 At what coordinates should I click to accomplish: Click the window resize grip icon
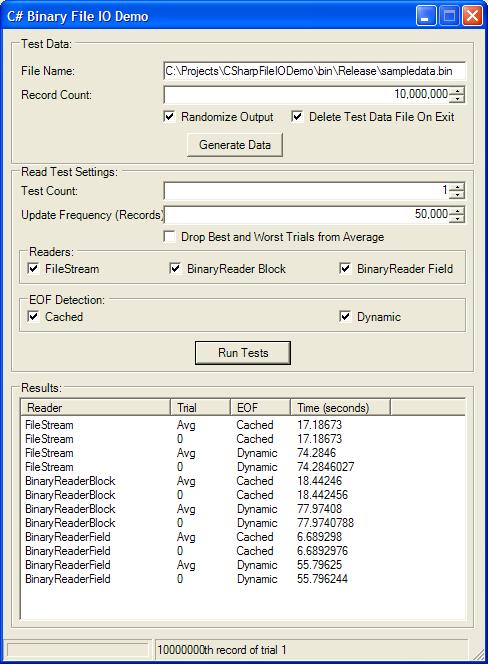point(478,654)
